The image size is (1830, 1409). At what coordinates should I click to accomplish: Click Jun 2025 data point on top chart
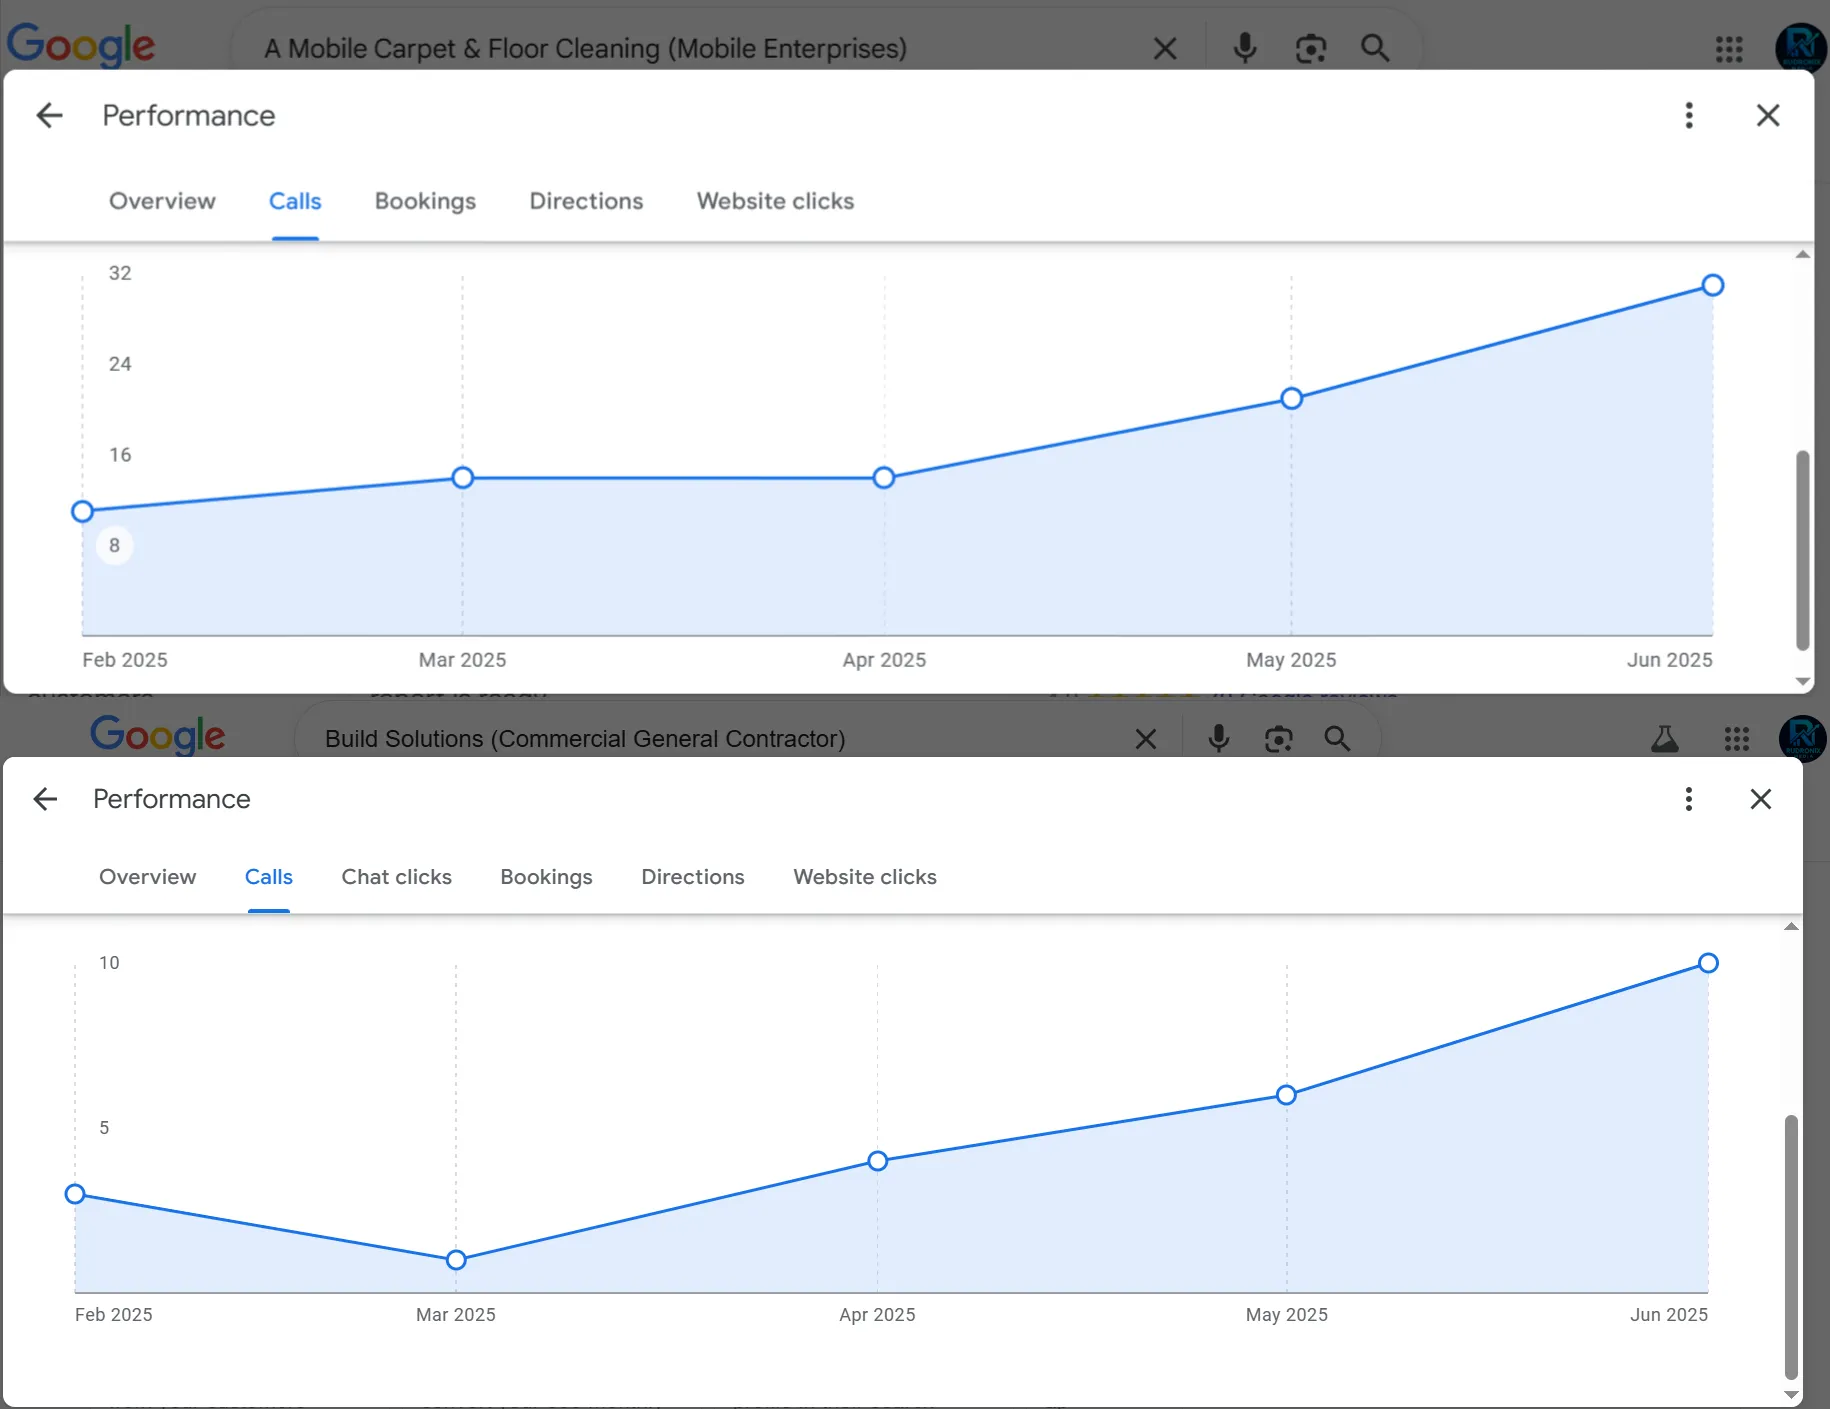click(1712, 286)
